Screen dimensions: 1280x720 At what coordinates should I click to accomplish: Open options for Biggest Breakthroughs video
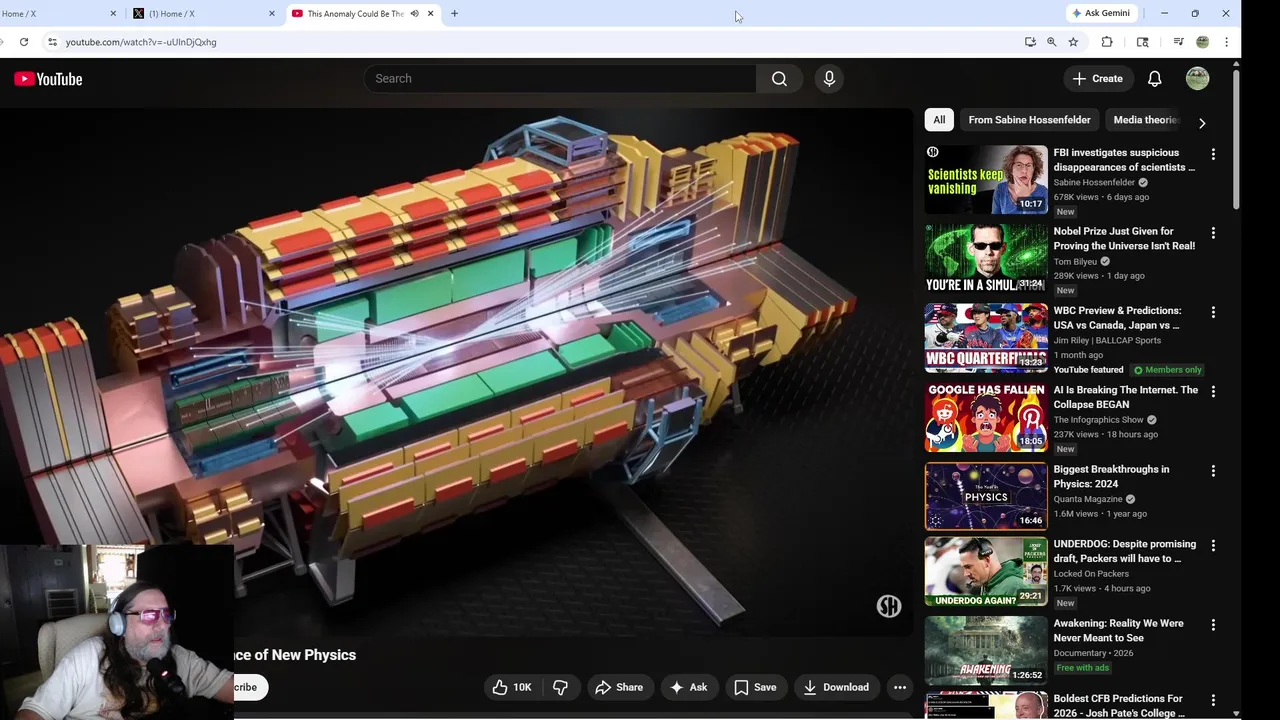[1213, 471]
